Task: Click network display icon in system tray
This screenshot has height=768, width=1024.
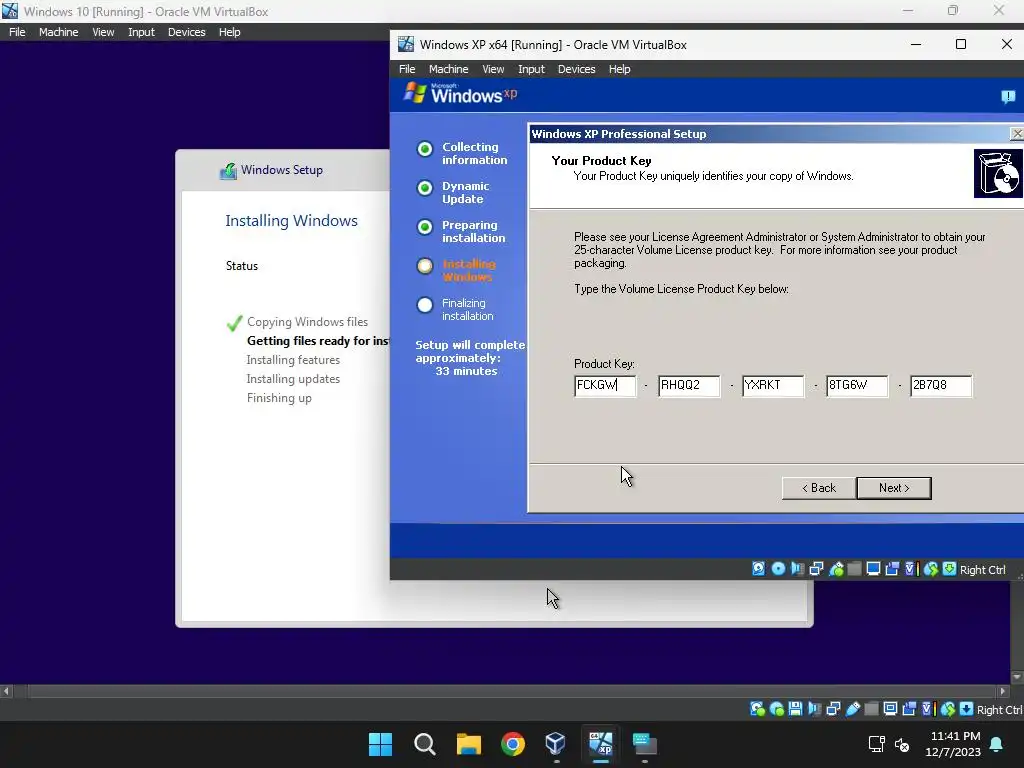Action: point(876,744)
